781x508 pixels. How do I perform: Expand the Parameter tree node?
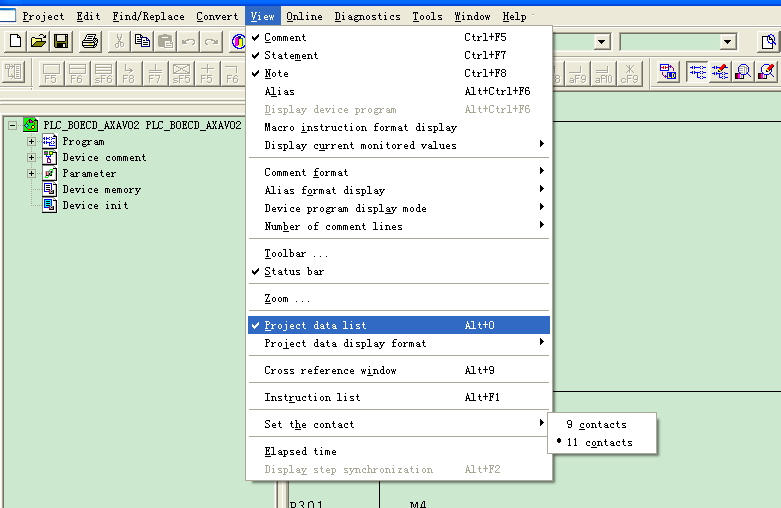(x=31, y=174)
